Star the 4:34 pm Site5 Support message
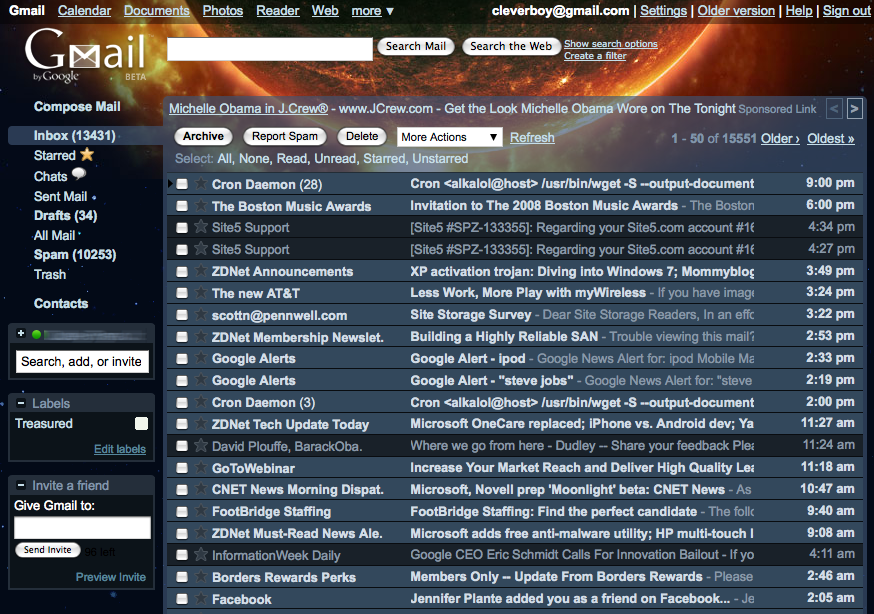Screen dimensions: 874x614 pos(201,227)
